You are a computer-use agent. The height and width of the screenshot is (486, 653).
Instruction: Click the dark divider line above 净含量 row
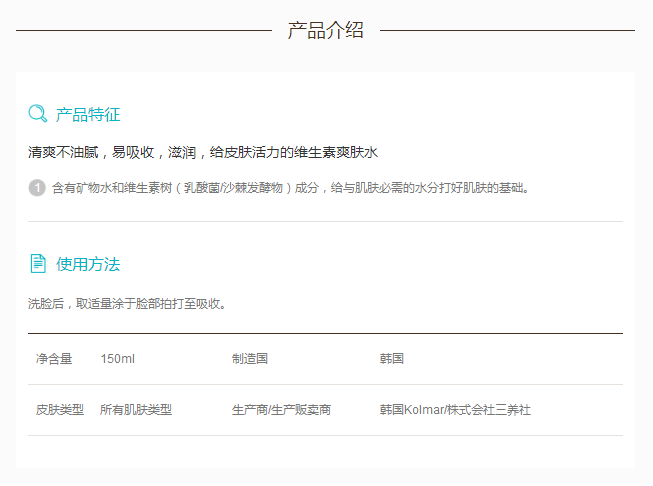tap(325, 333)
